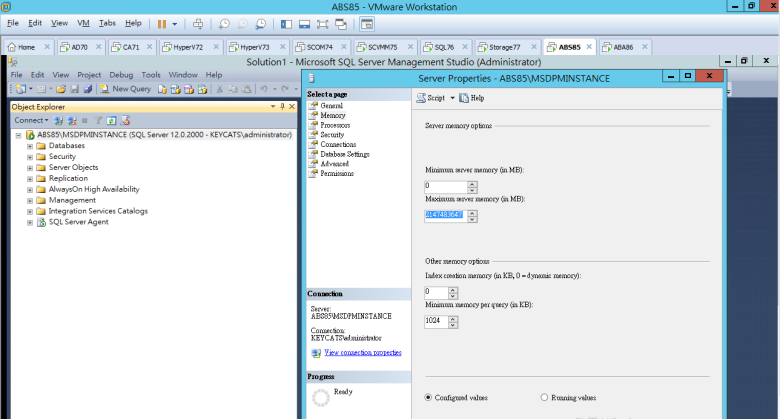
Task: Click the Object Explorer filter icon
Action: tap(98, 120)
